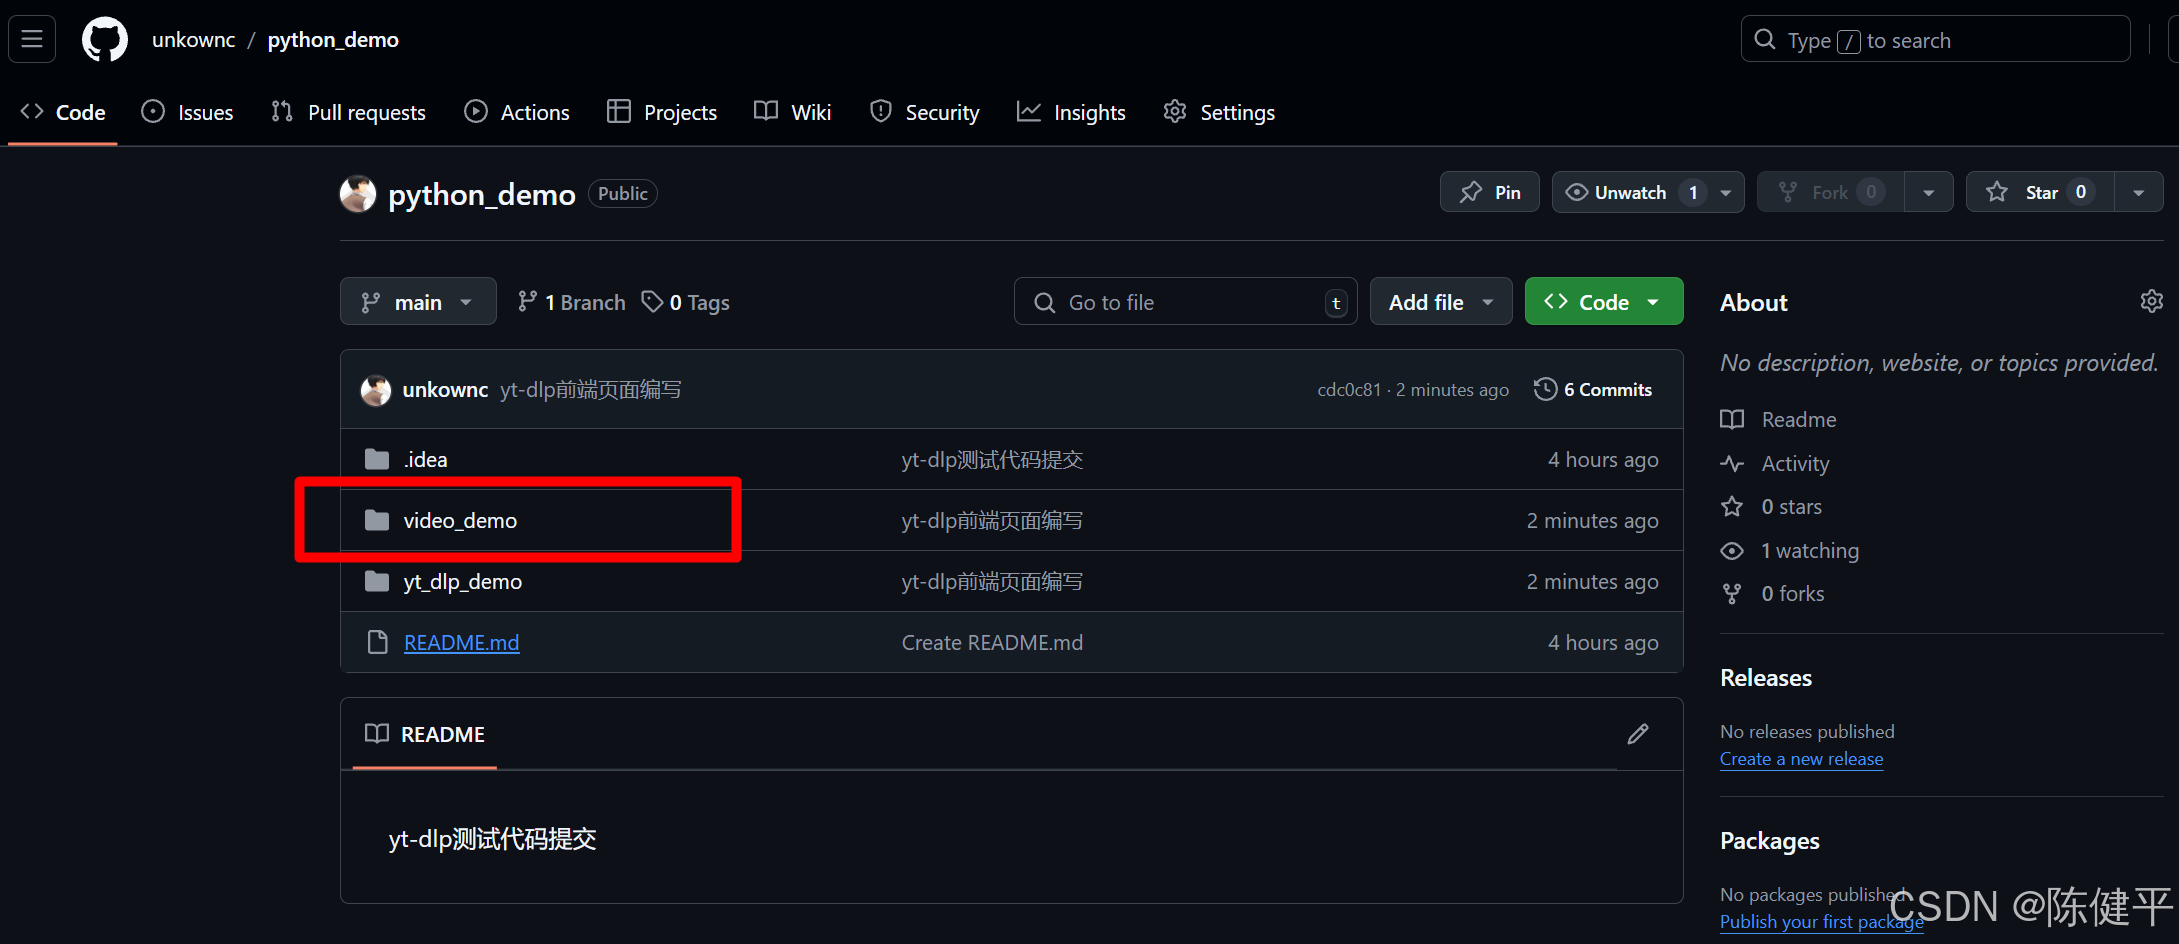Viewport: 2179px width, 944px height.
Task: Click the yt_dlp_demo folder icon
Action: [377, 582]
